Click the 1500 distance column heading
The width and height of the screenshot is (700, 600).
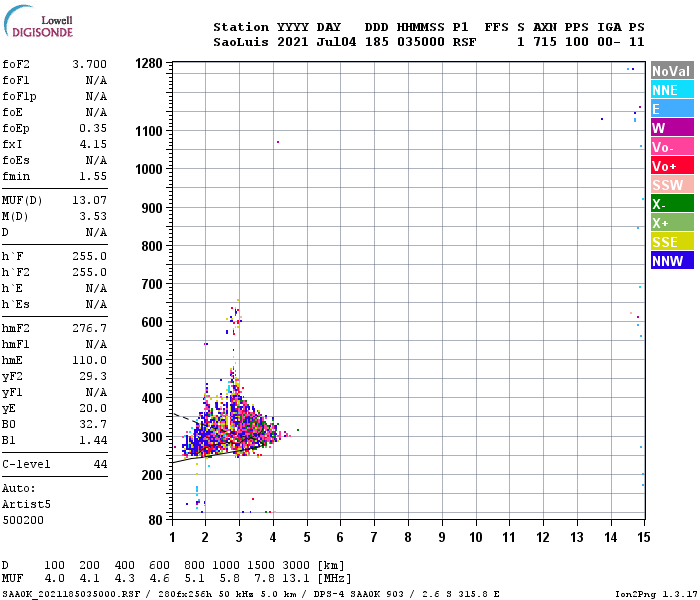click(261, 565)
